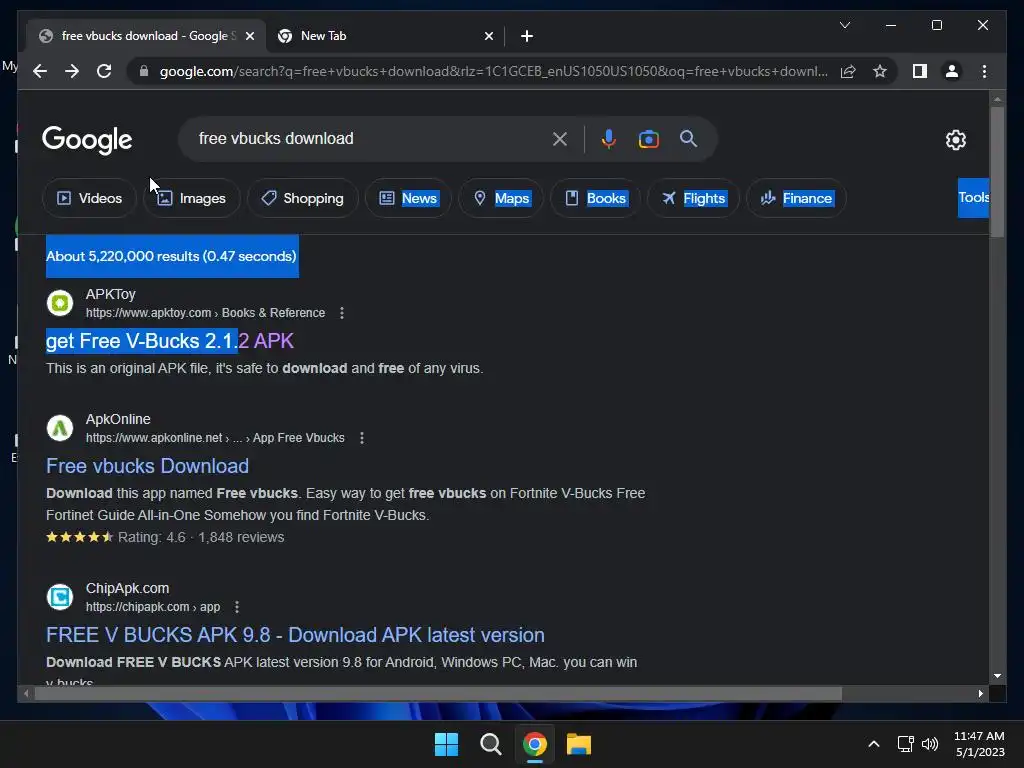This screenshot has width=1024, height=768.
Task: Go forward with the browser arrow
Action: (72, 71)
